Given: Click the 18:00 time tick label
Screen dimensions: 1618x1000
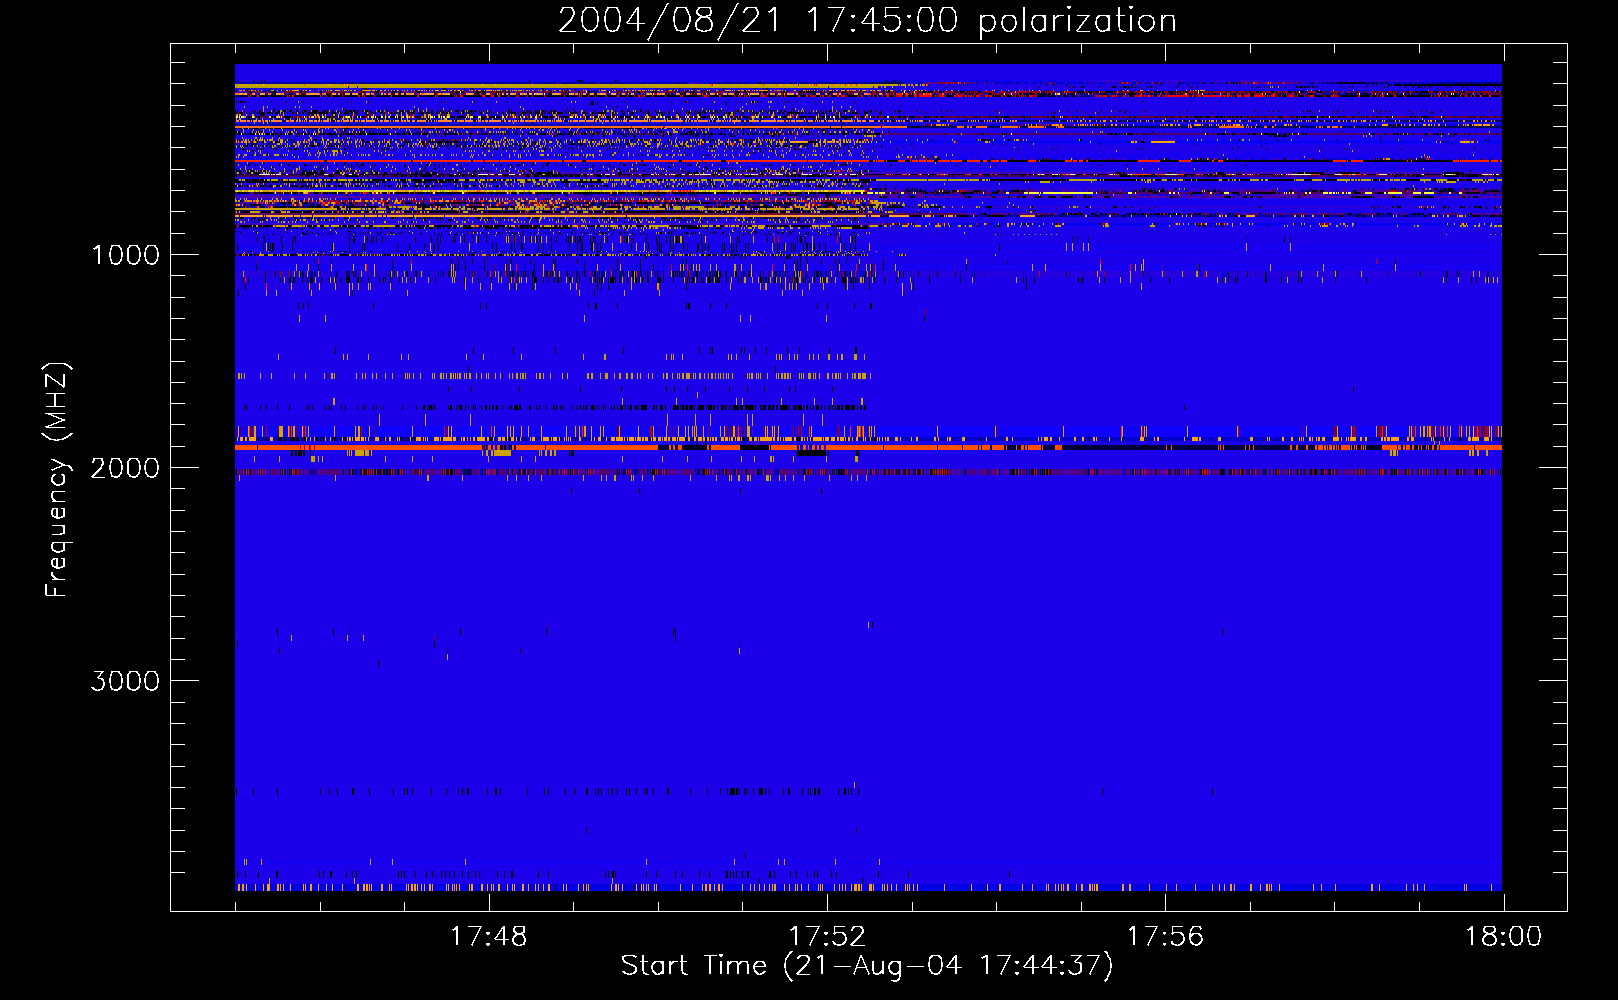Looking at the screenshot, I should point(1503,937).
